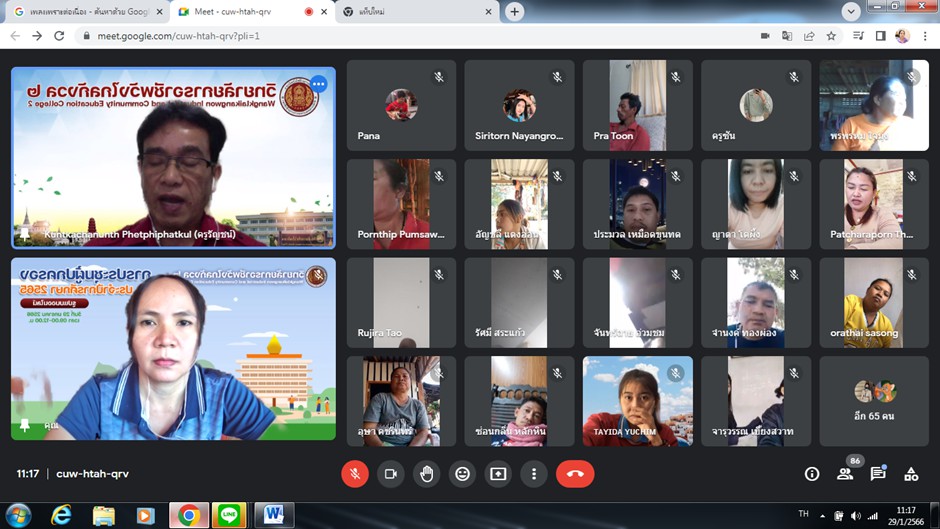Go forward in browser history
The image size is (940, 529).
(37, 36)
